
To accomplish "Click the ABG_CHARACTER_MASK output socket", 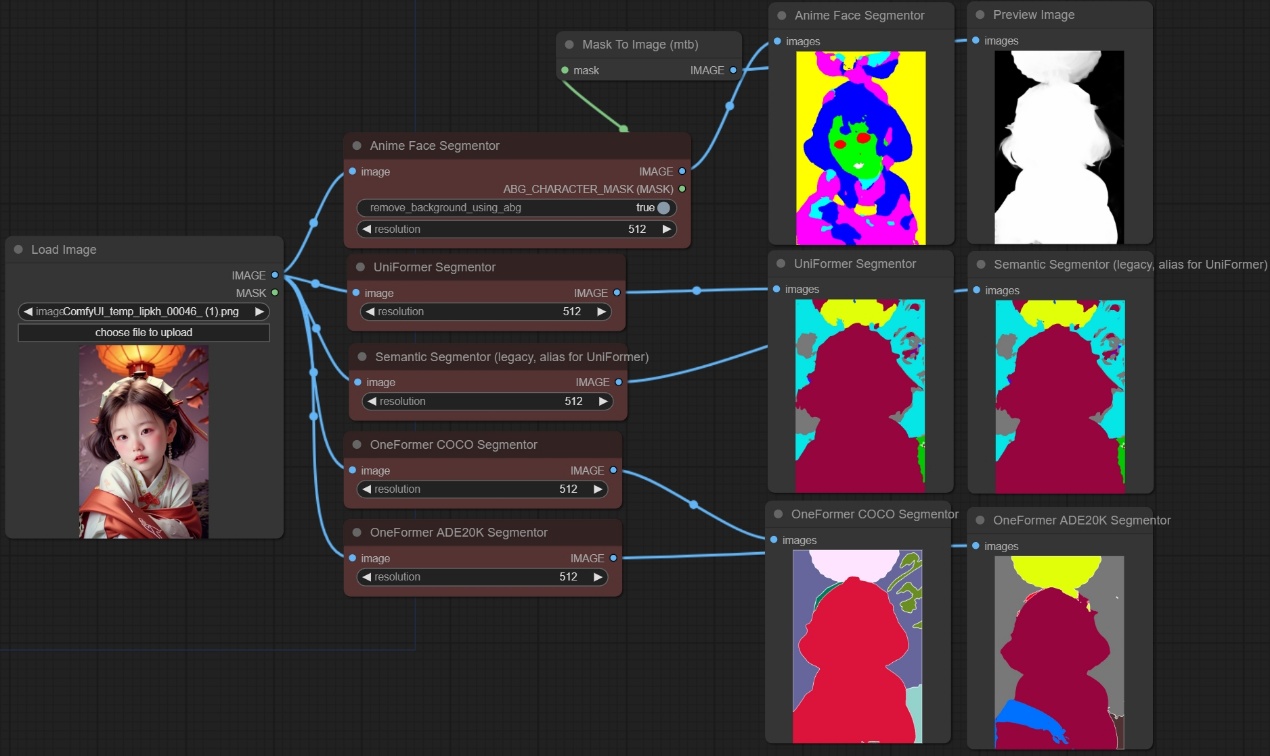I will coord(682,188).
